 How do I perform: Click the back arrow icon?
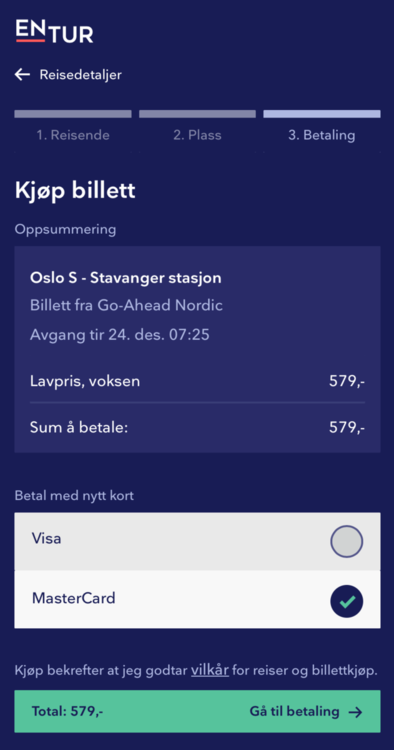click(x=22, y=74)
